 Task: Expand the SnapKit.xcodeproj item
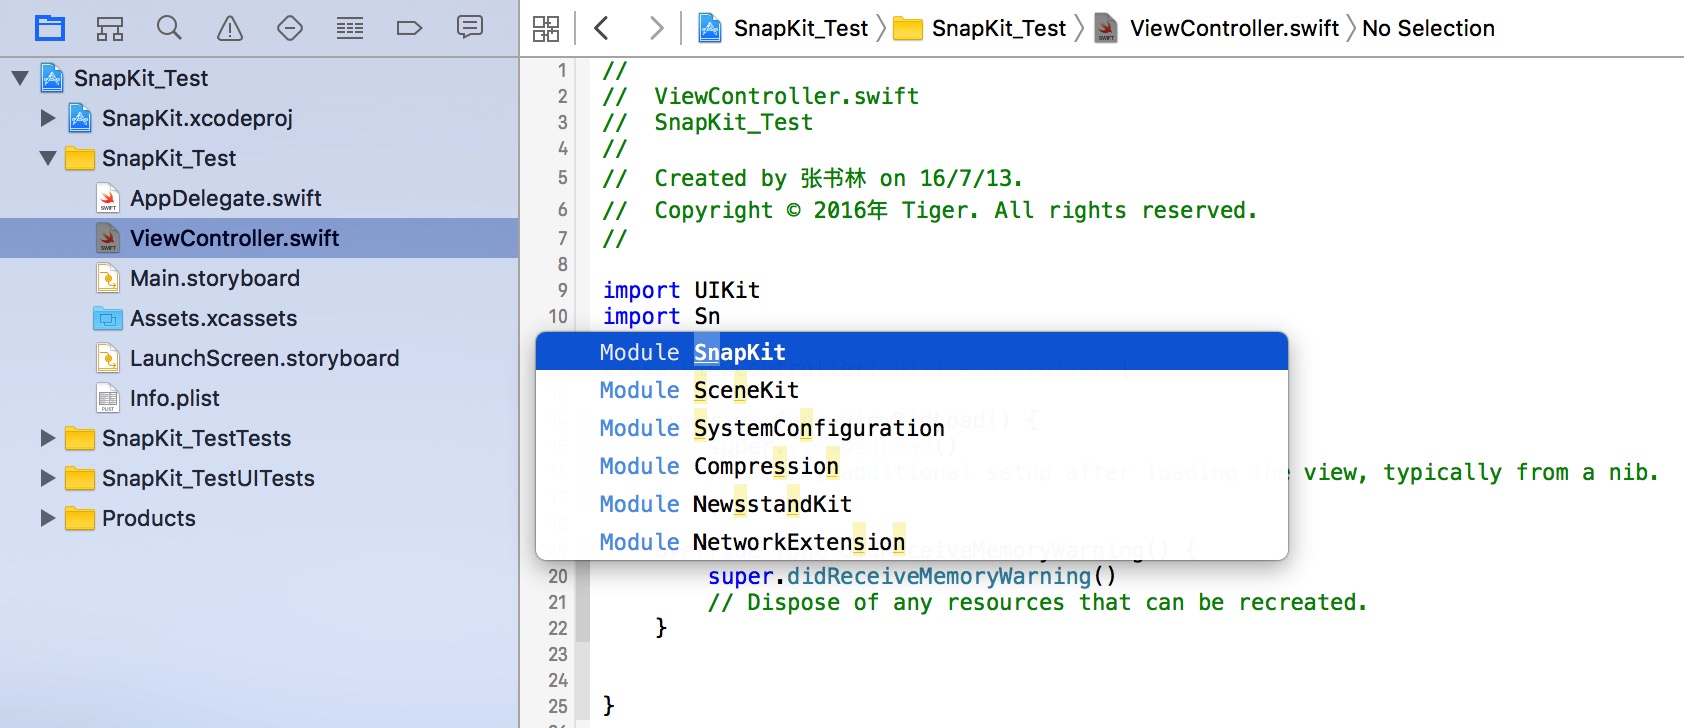(48, 118)
